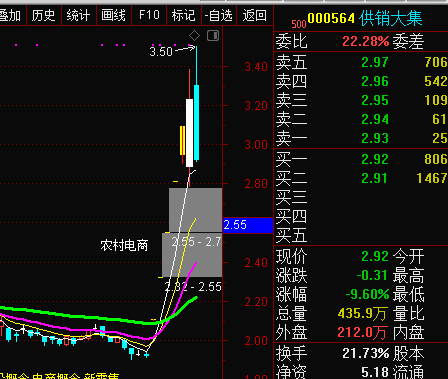Click the 3.50 high price label
448x379 pixels.
click(x=161, y=52)
